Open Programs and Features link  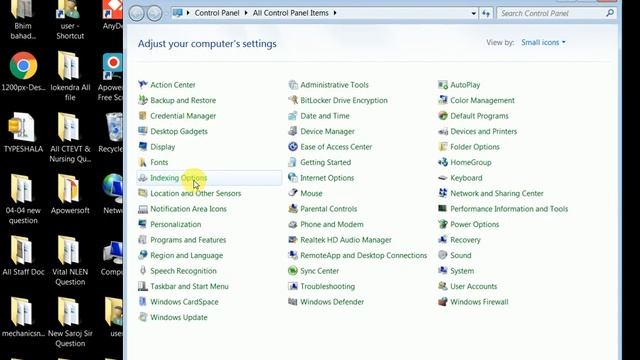click(x=188, y=240)
